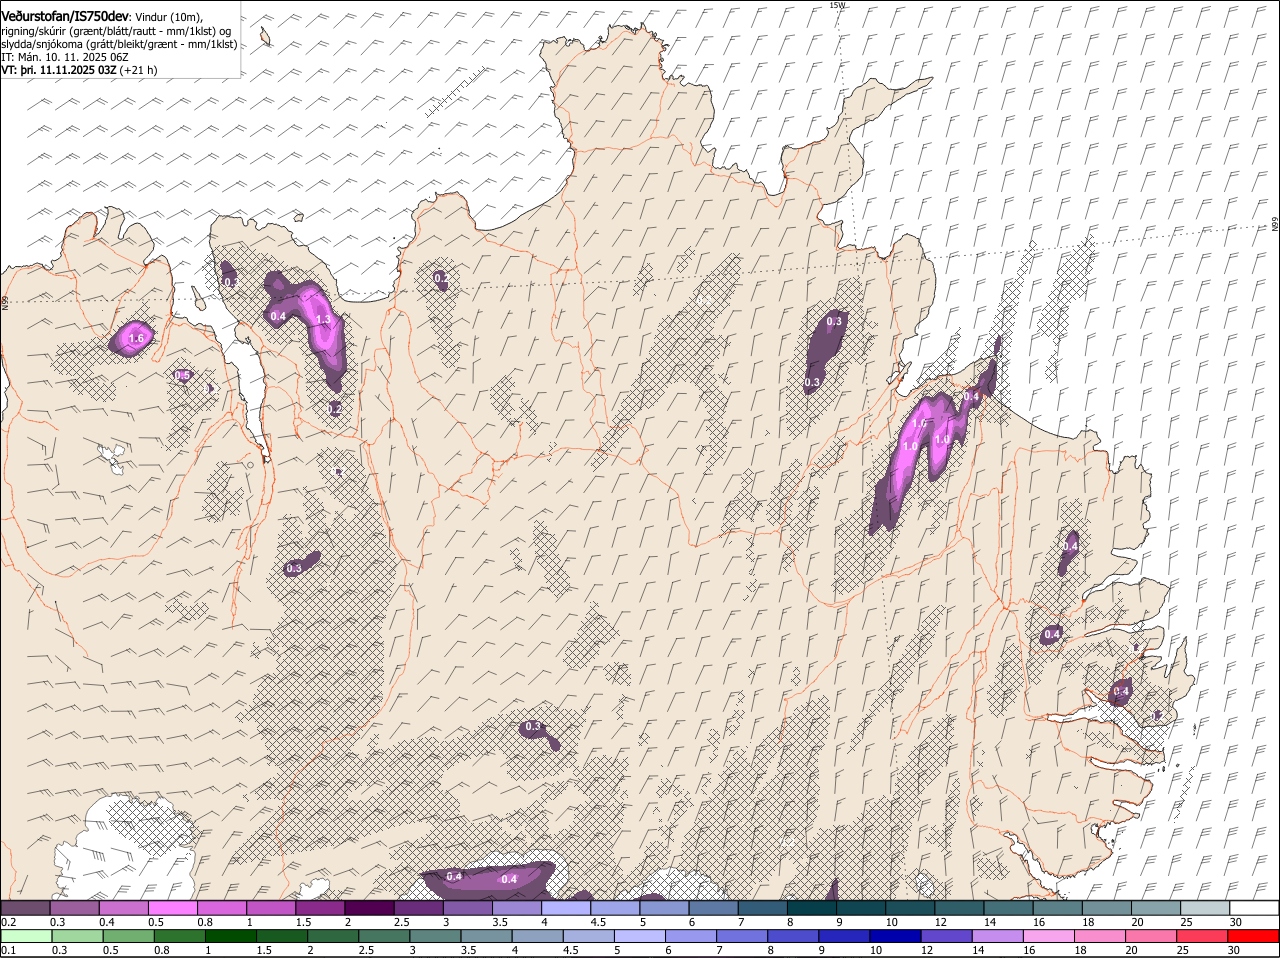
Task: Pick the upper-scale swatch between 0.2 and 0.3
Action: tap(25, 908)
